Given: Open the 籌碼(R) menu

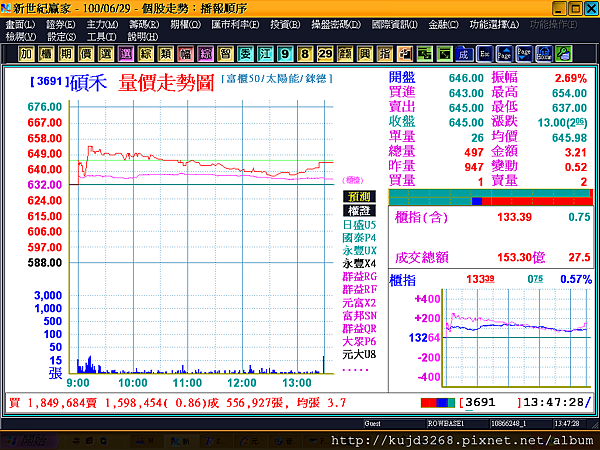Looking at the screenshot, I should pyautogui.click(x=144, y=24).
